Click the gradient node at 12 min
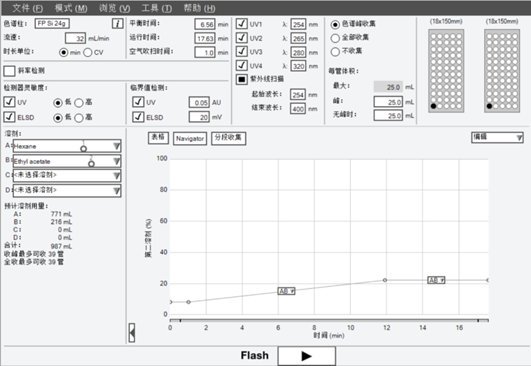 (x=385, y=280)
